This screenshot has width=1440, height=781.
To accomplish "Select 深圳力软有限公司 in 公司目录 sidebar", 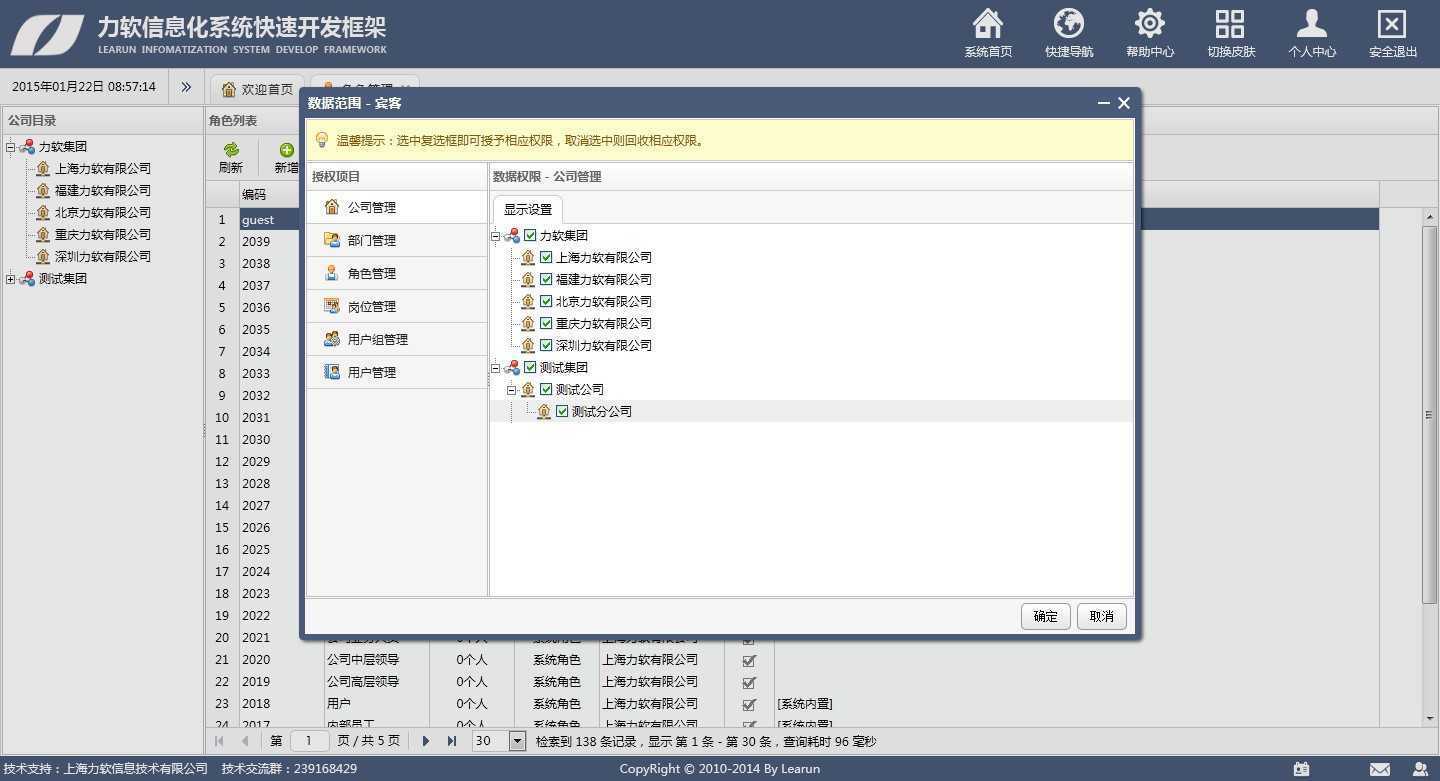I will (x=103, y=256).
